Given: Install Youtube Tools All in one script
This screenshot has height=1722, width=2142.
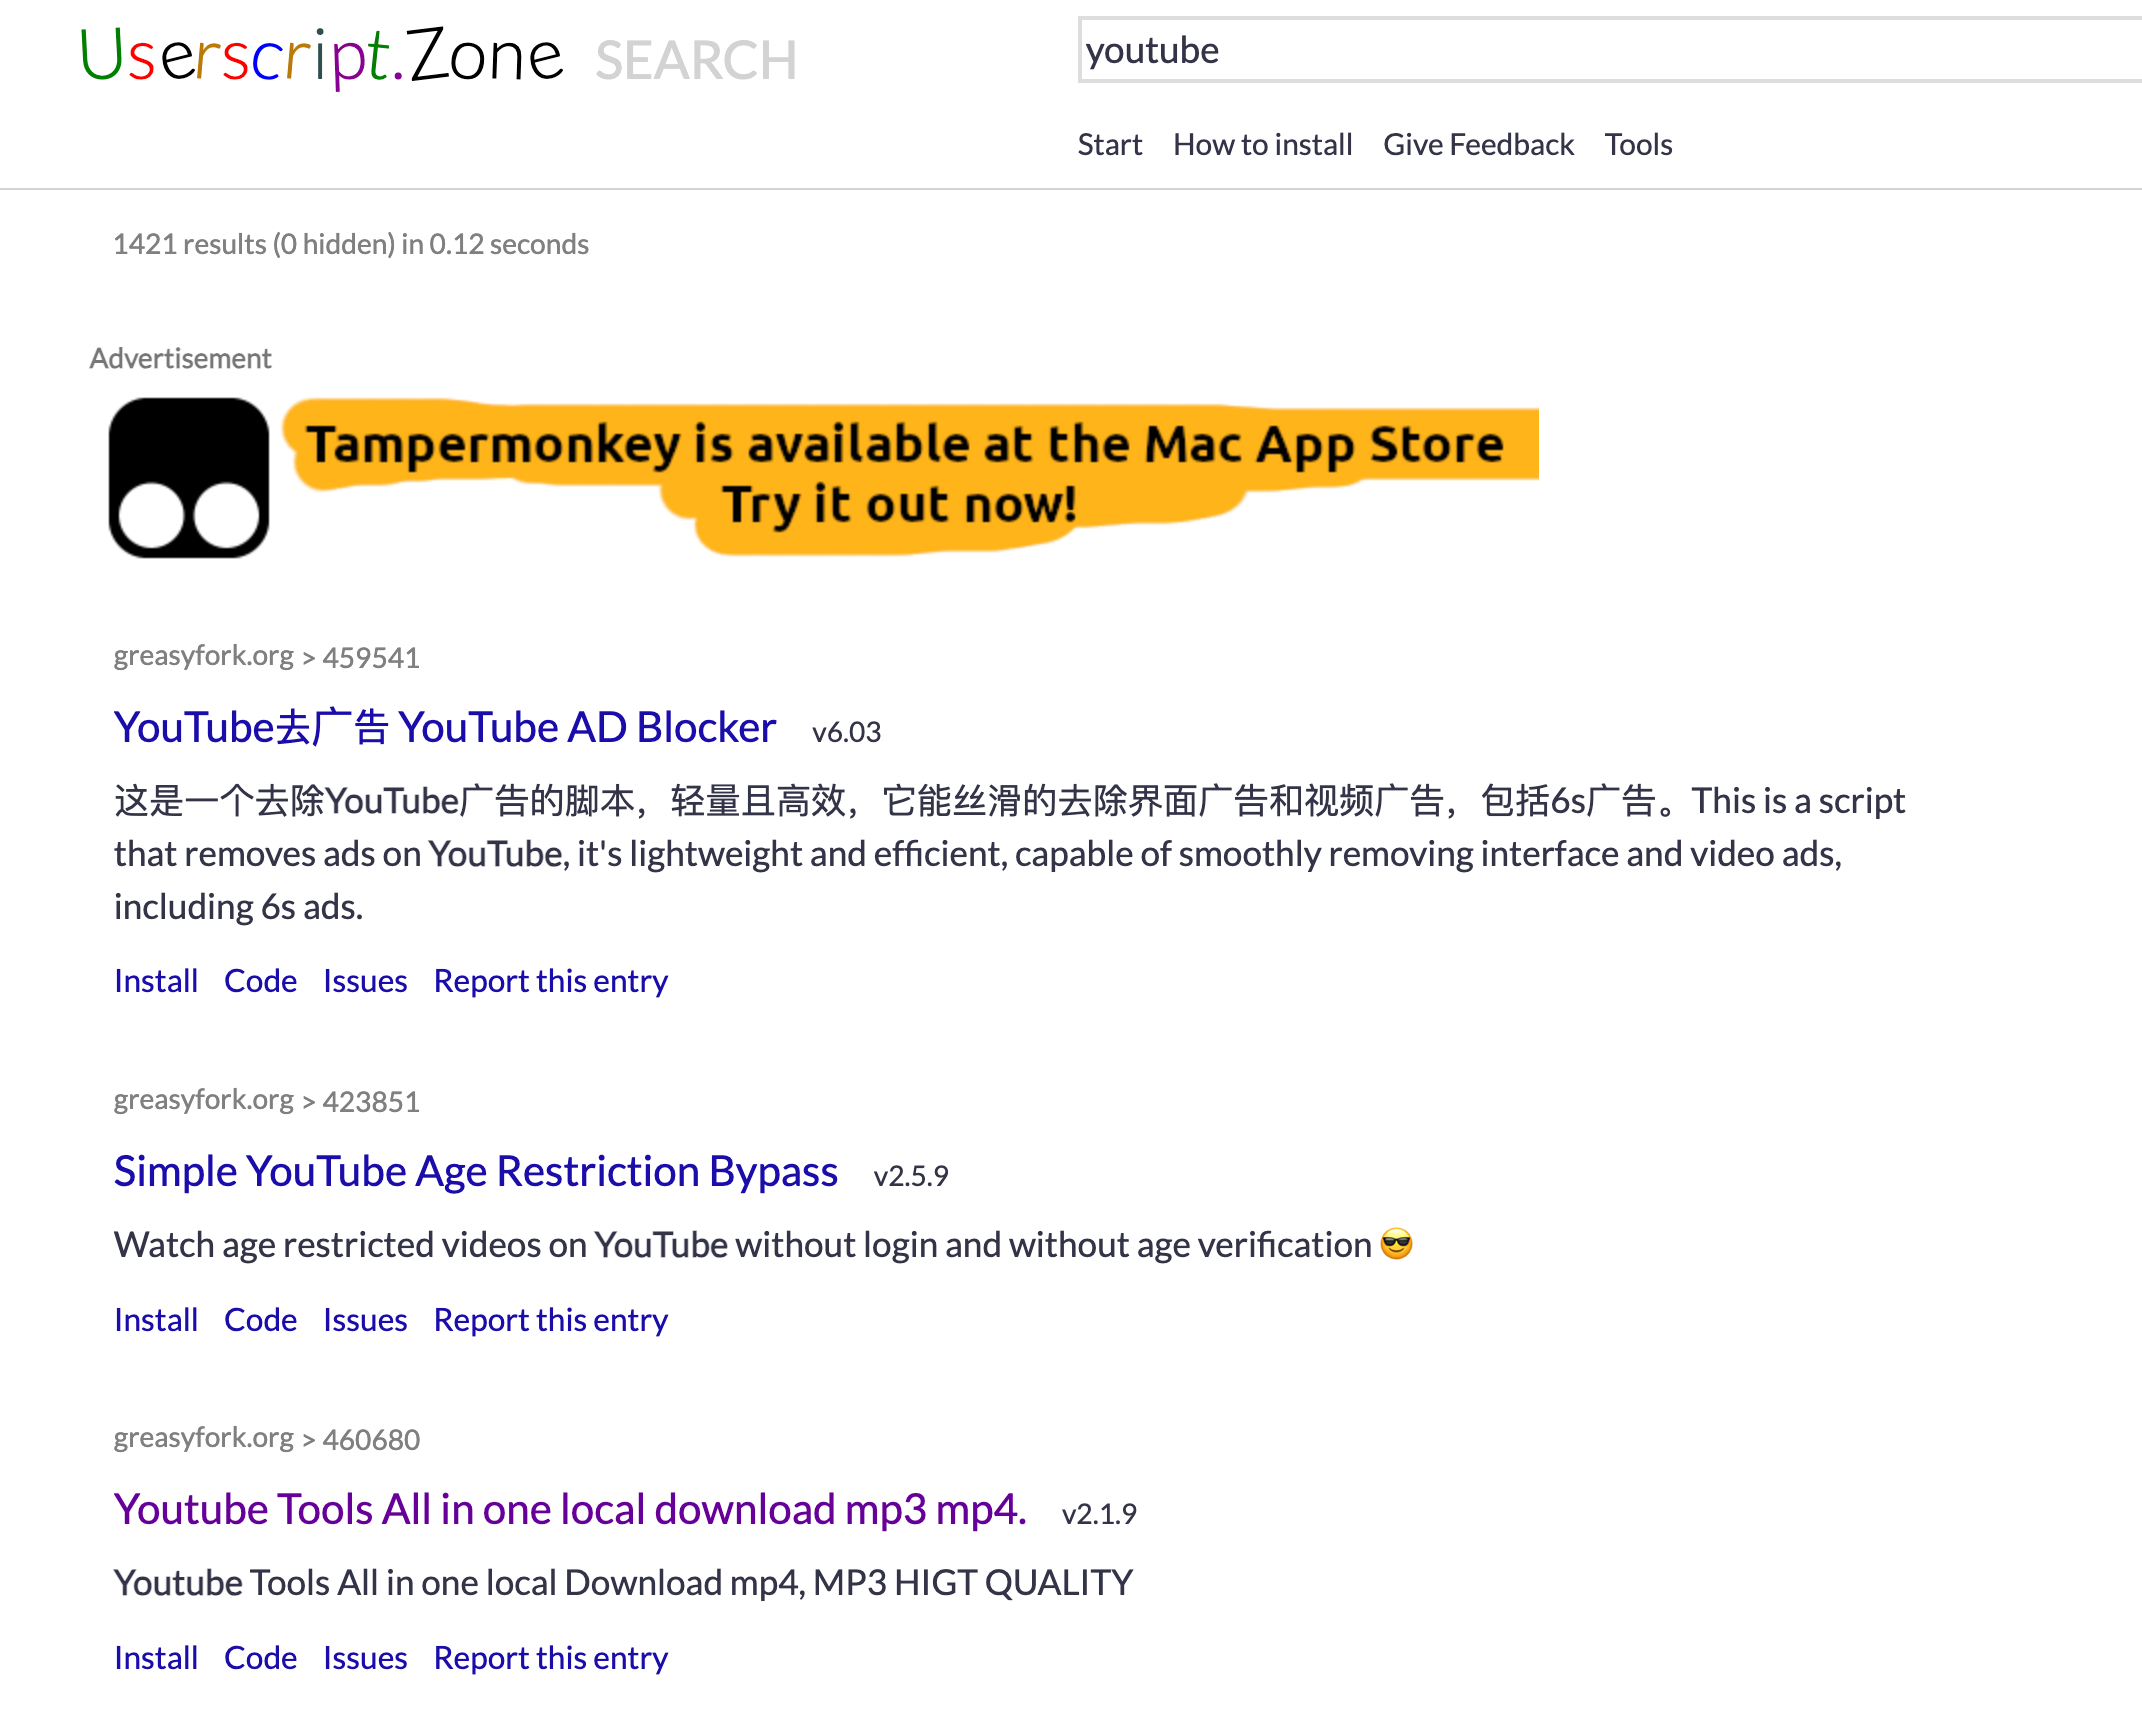Looking at the screenshot, I should click(x=156, y=1658).
